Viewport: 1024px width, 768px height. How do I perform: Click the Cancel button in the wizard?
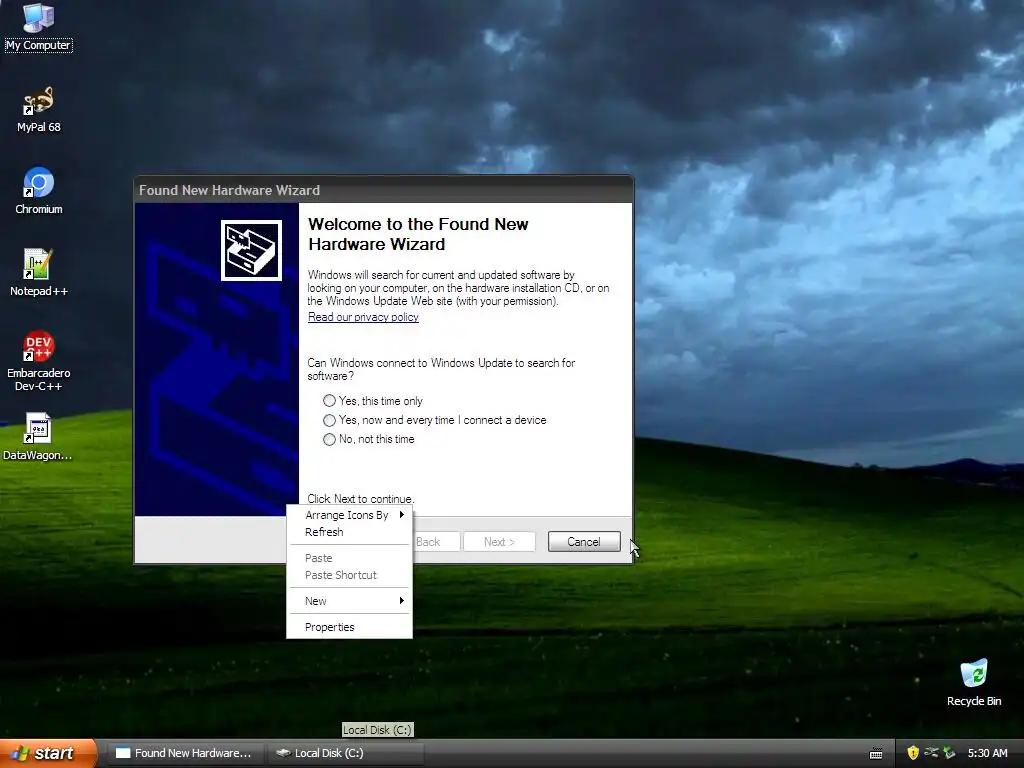coord(584,541)
